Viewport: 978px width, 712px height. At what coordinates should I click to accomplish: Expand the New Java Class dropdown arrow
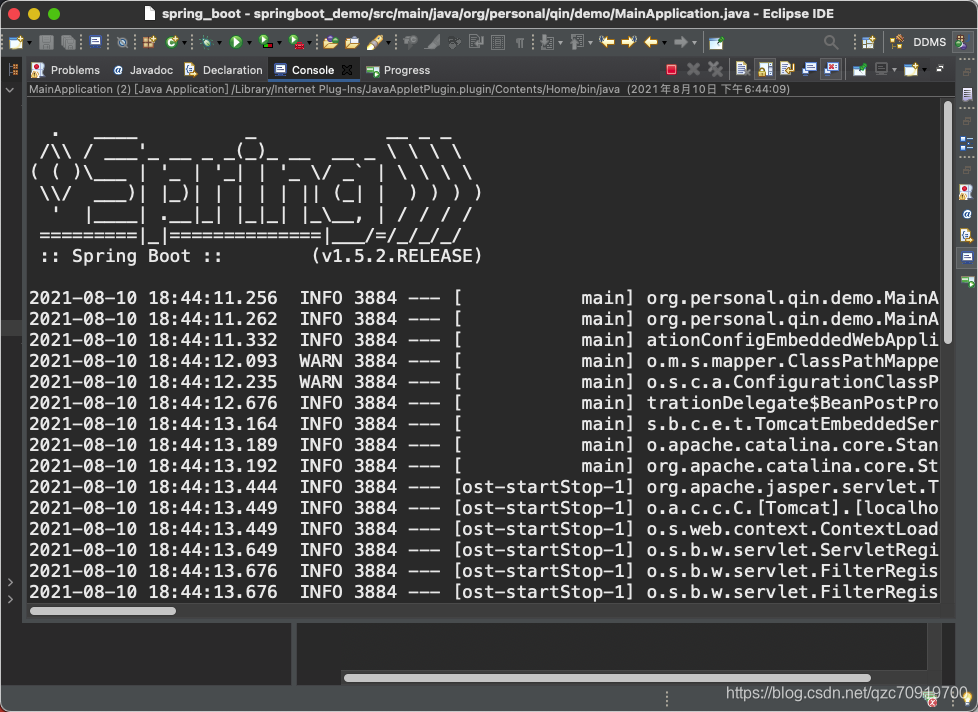184,43
